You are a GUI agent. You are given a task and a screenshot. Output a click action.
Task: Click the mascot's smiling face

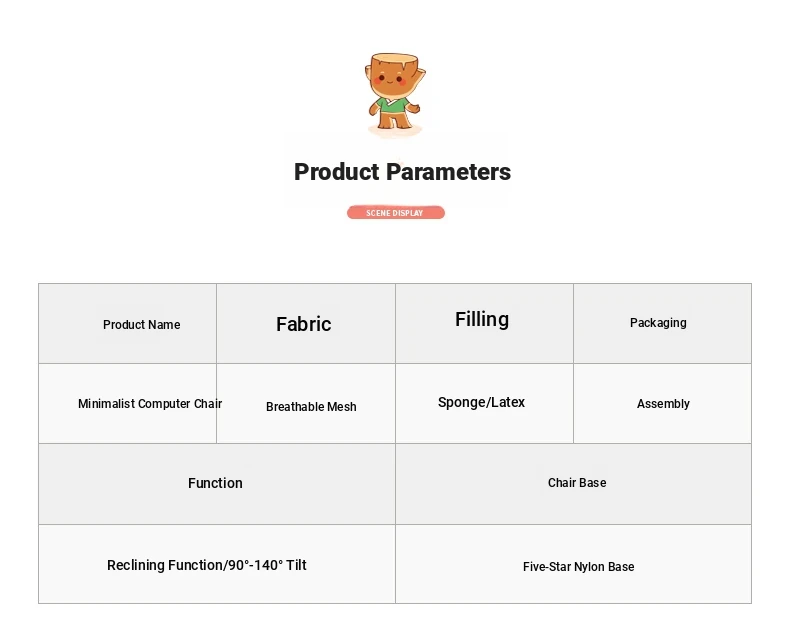click(390, 80)
